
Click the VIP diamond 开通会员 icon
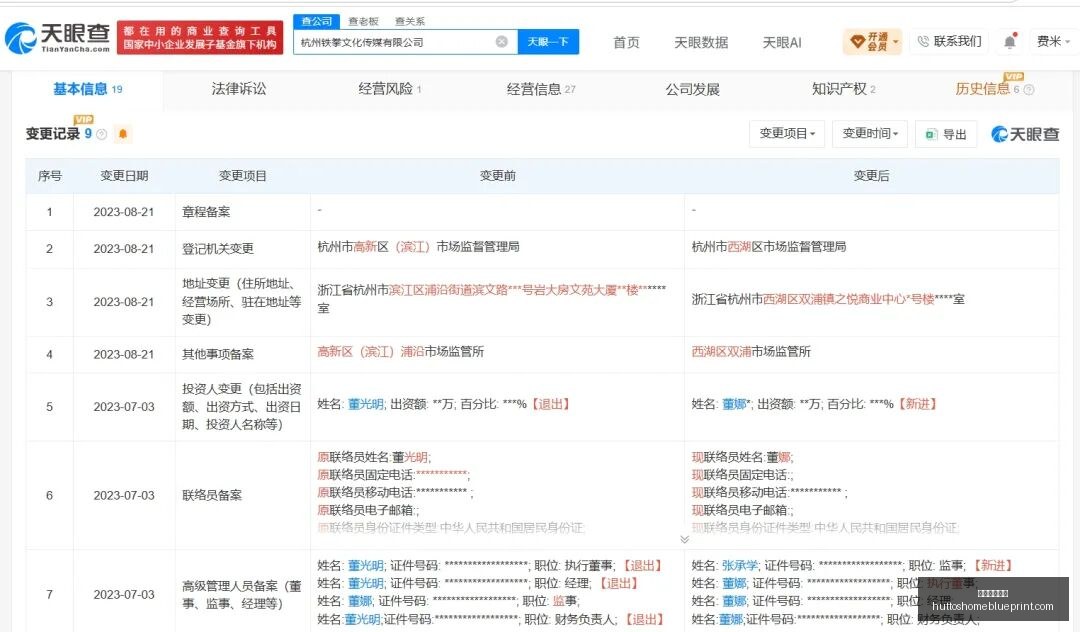858,42
